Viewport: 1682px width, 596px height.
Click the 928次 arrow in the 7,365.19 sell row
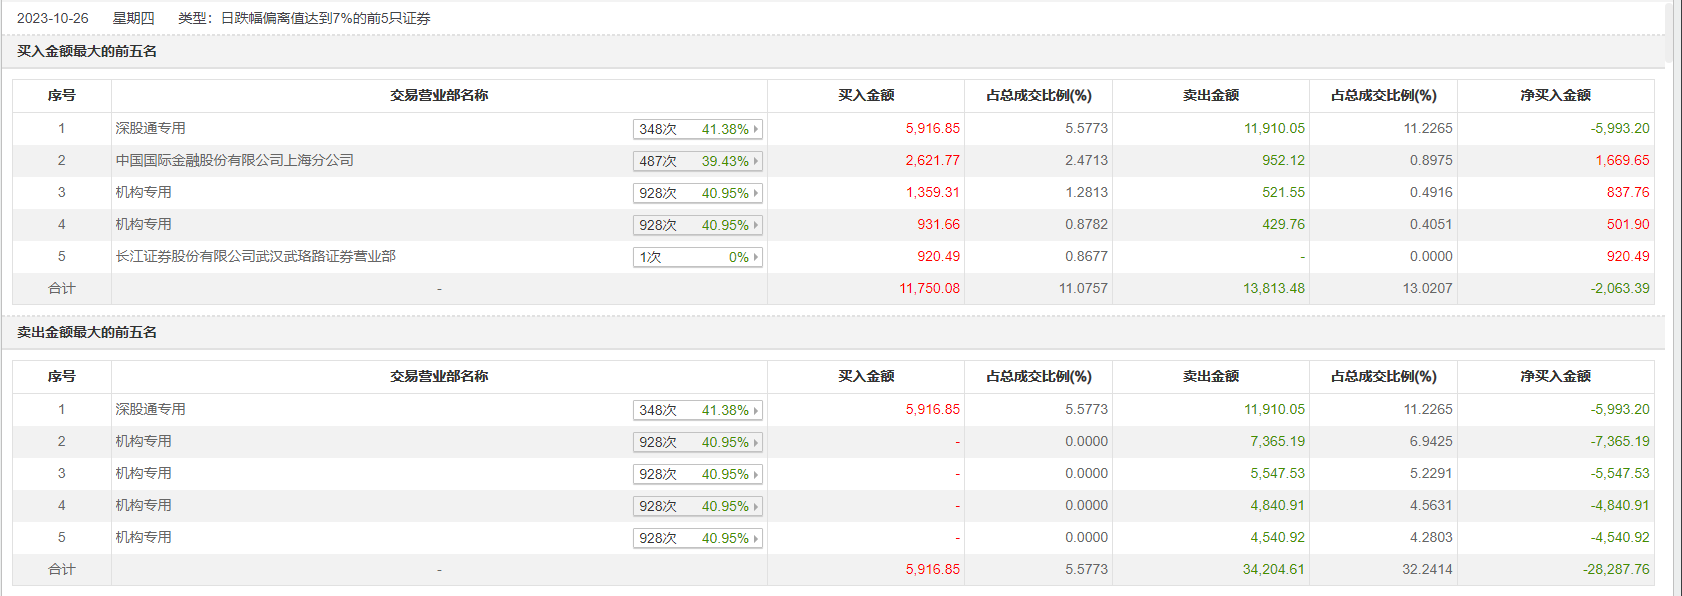coord(756,442)
